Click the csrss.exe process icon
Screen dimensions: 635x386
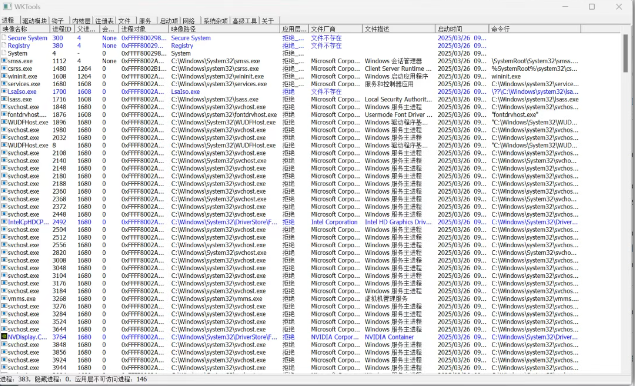click(4, 69)
